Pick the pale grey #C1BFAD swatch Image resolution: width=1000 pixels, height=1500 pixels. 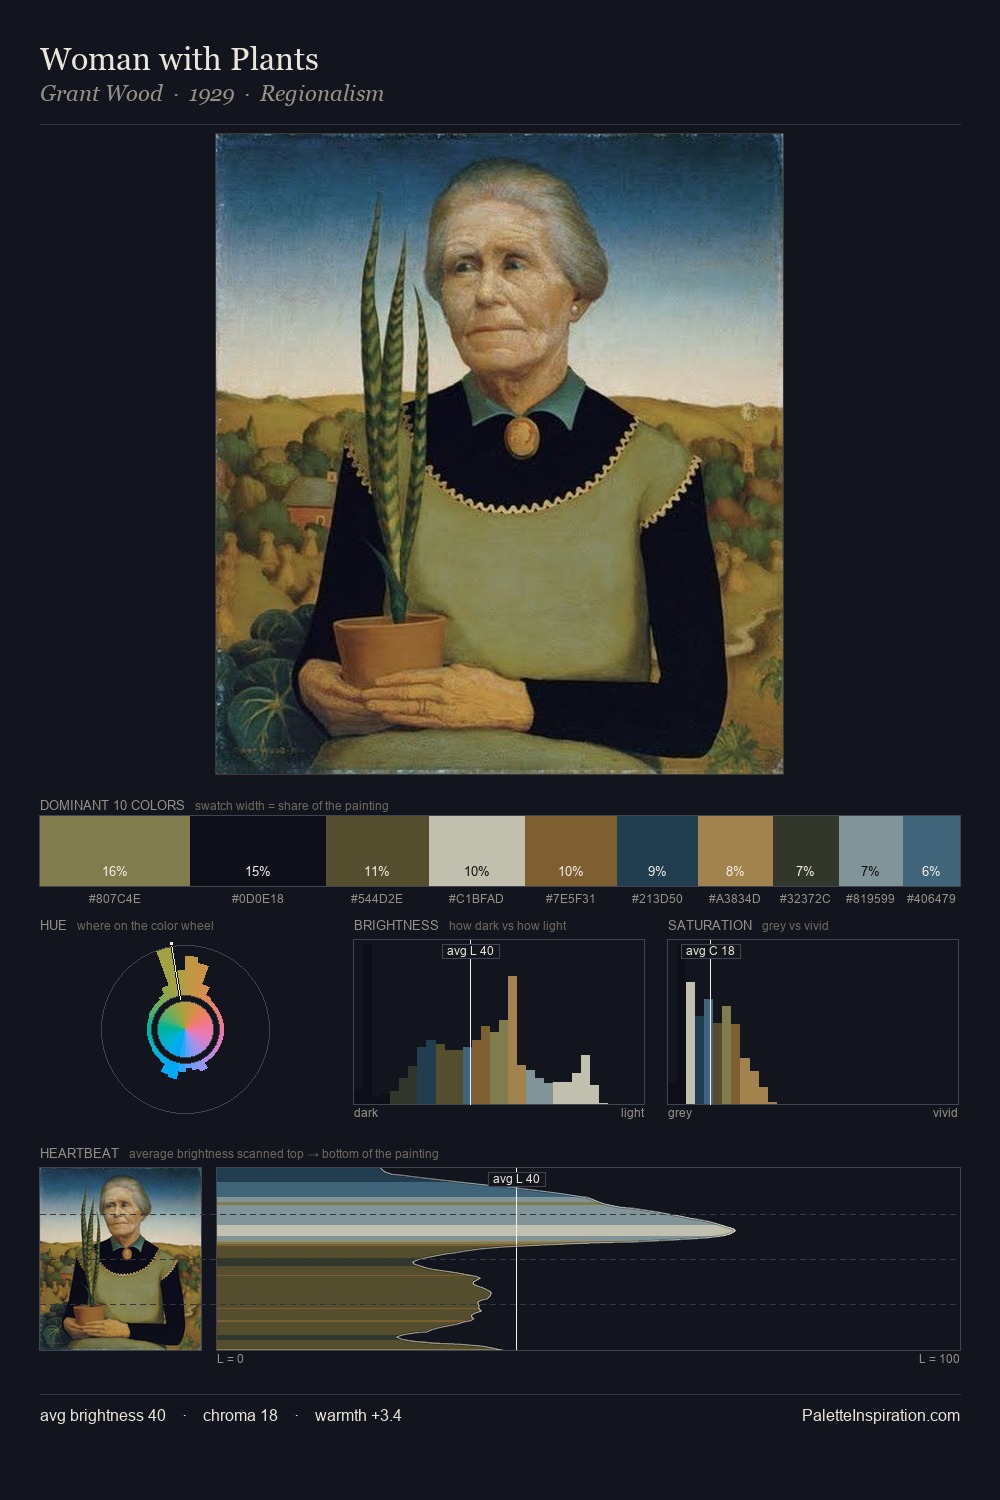477,851
